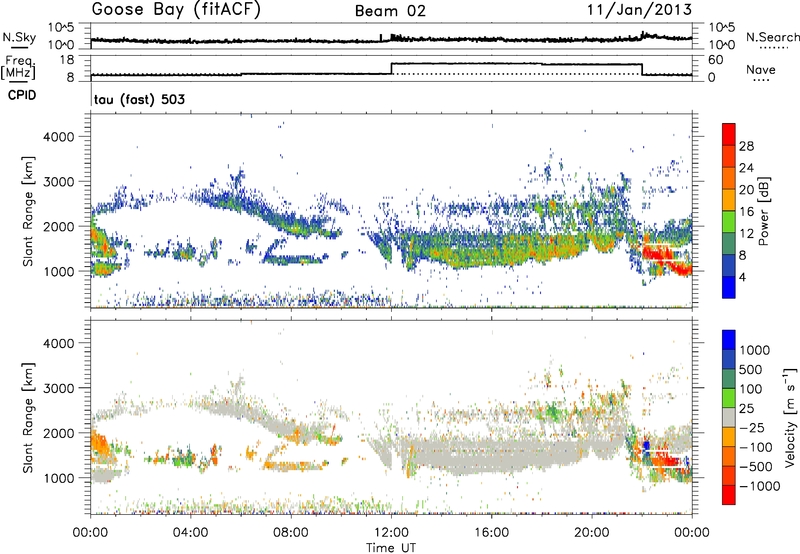Select the gray Velocity segment between 25 and -25
The image size is (800, 554).
pos(729,417)
